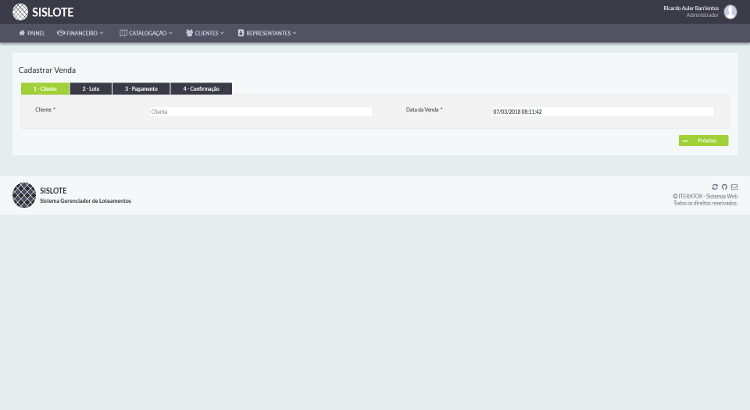This screenshot has width=750, height=410.
Task: Expand the Financeiro dropdown chevron
Action: tap(101, 33)
